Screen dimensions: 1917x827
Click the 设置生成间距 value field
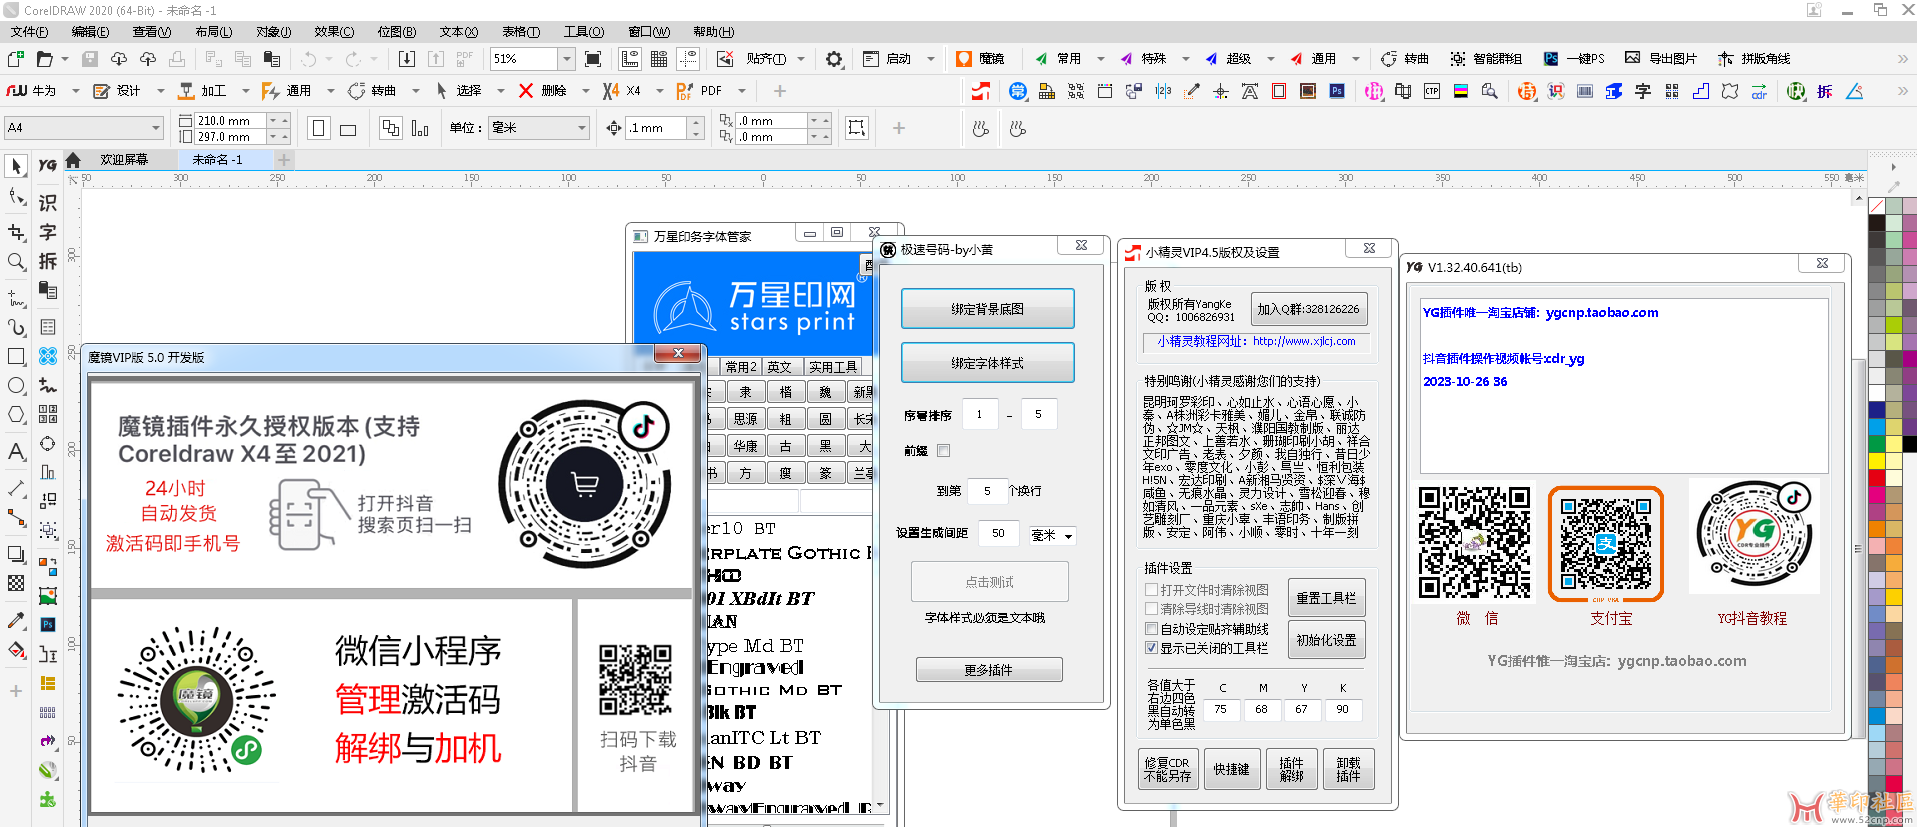coord(999,534)
